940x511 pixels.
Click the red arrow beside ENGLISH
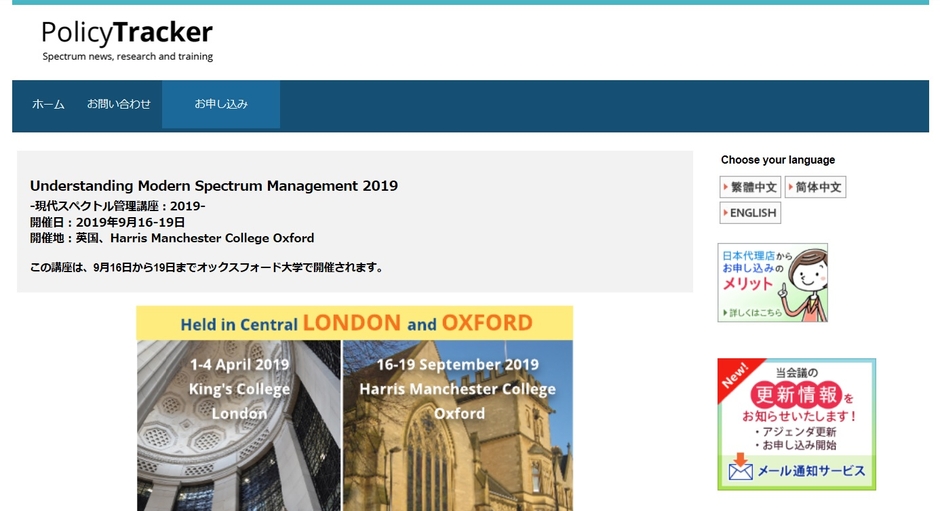pos(726,213)
